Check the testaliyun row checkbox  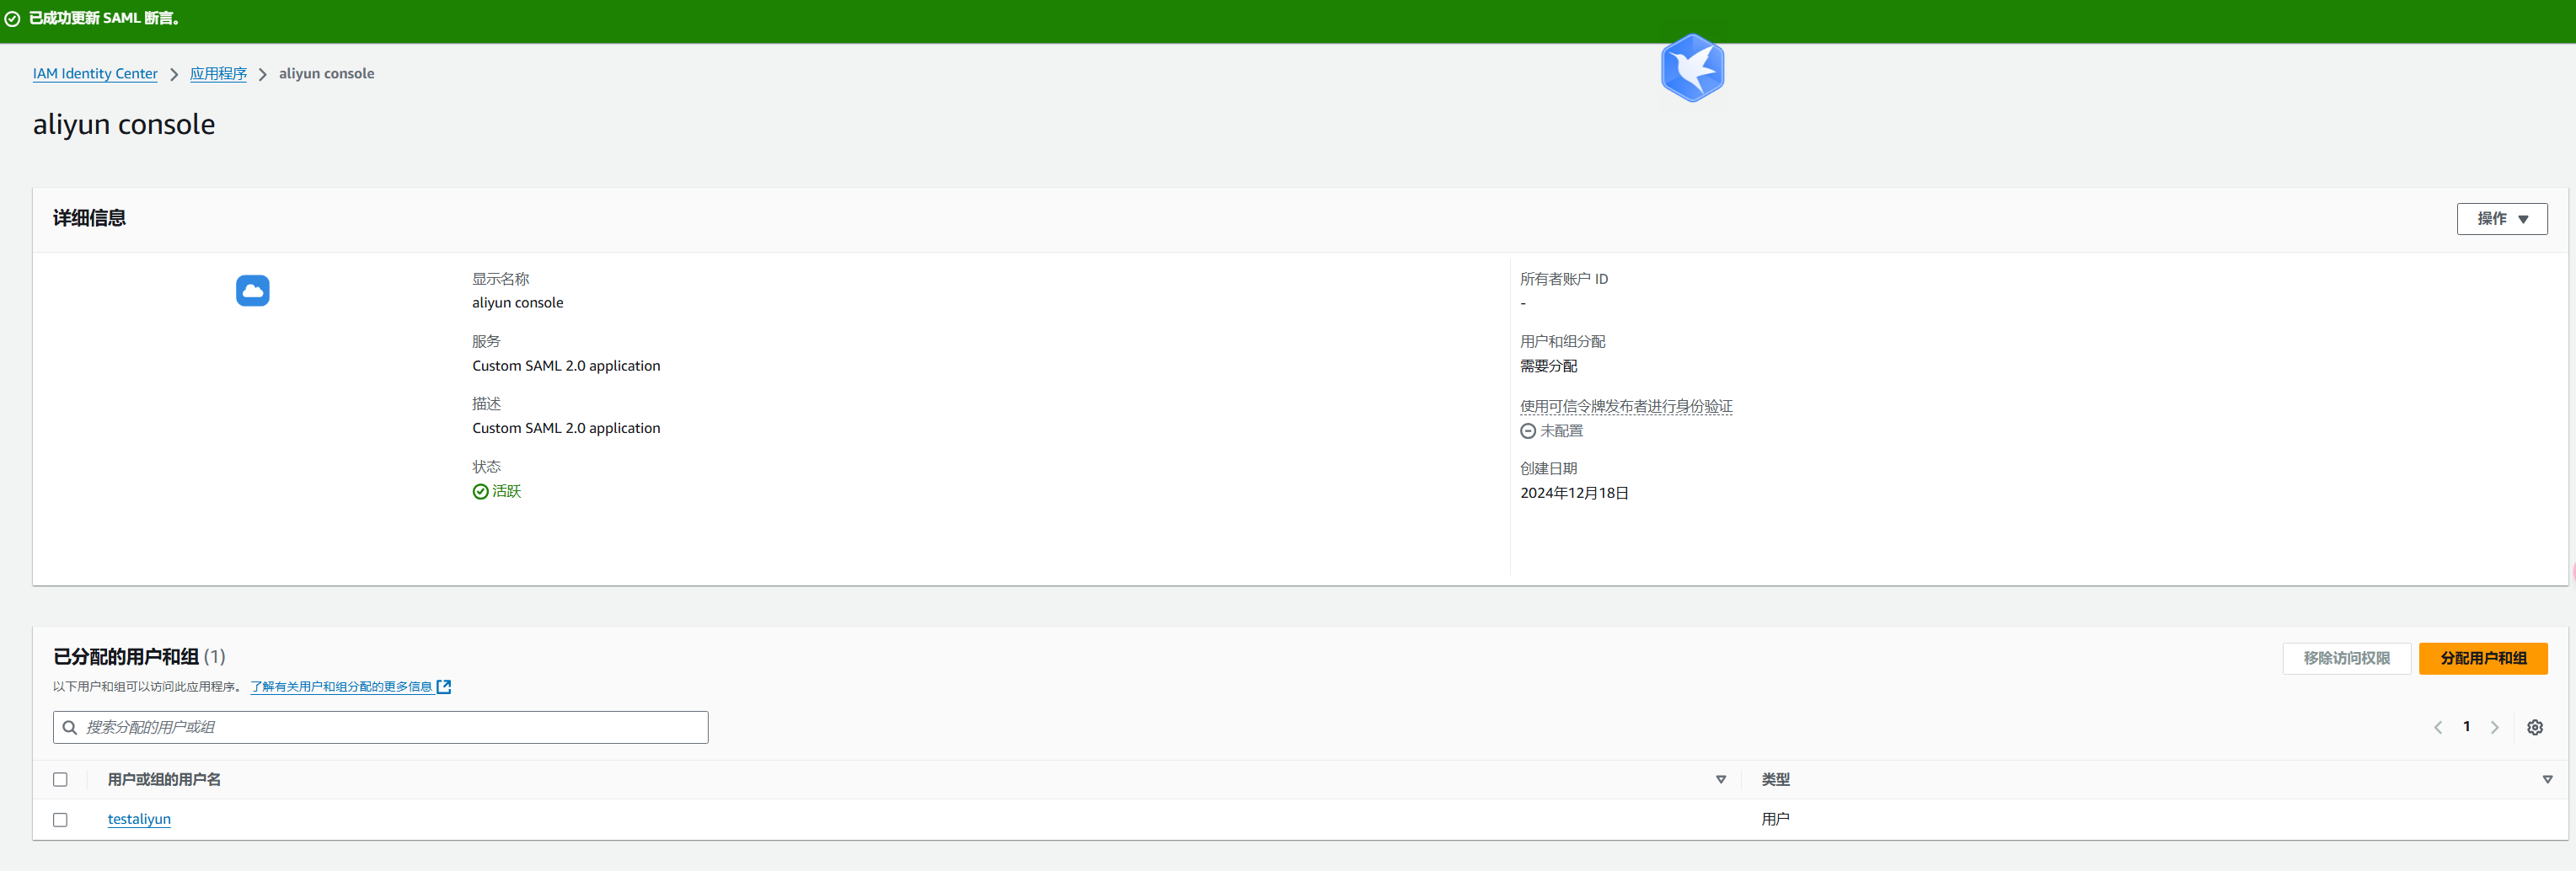pyautogui.click(x=60, y=819)
